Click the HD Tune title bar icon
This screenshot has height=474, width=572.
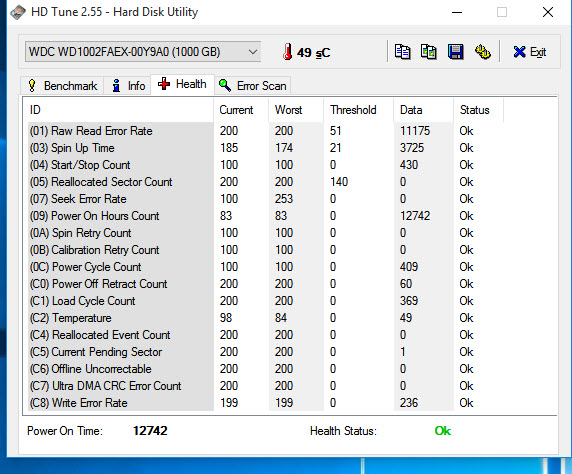click(18, 12)
